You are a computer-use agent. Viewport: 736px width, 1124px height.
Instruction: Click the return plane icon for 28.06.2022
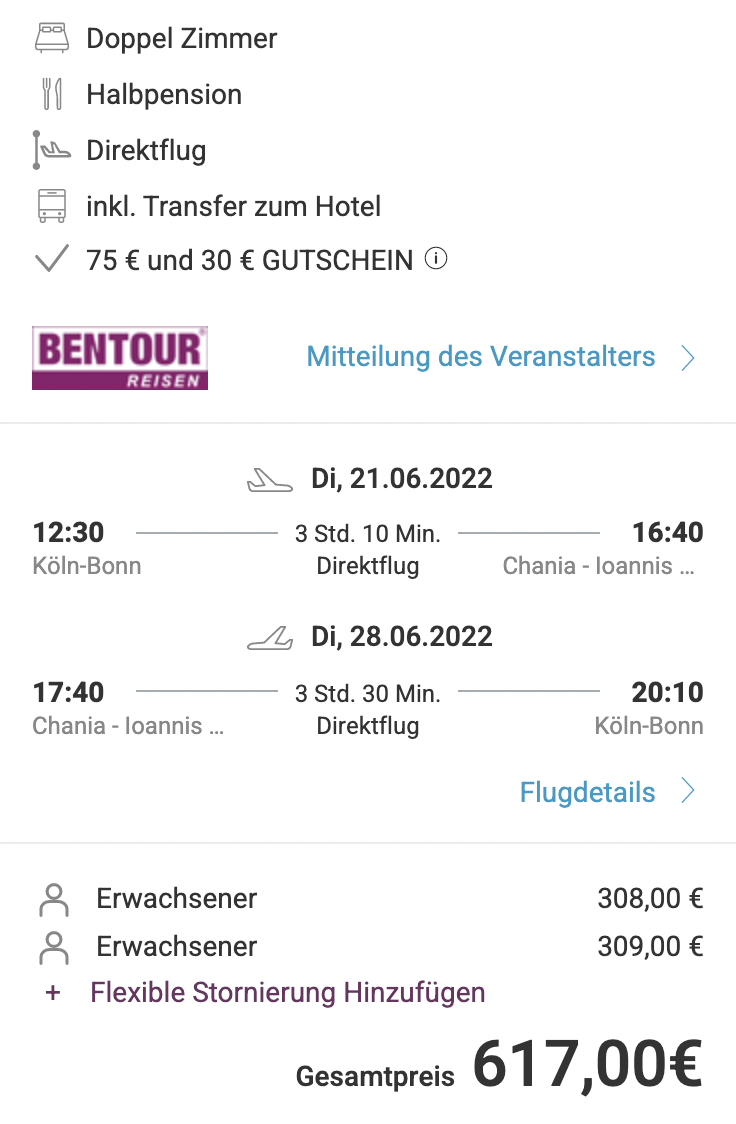click(x=269, y=637)
